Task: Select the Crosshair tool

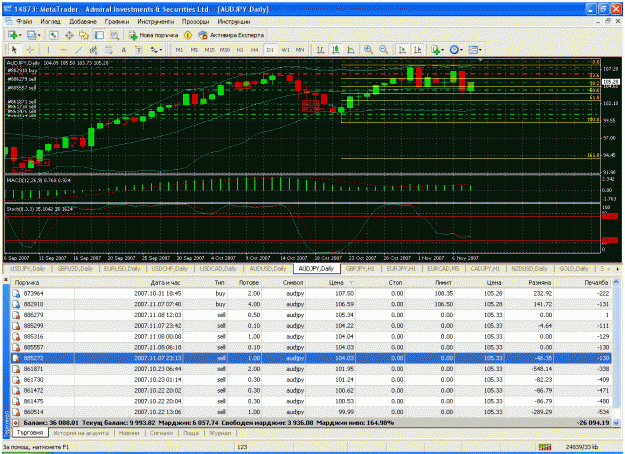Action: (29, 50)
